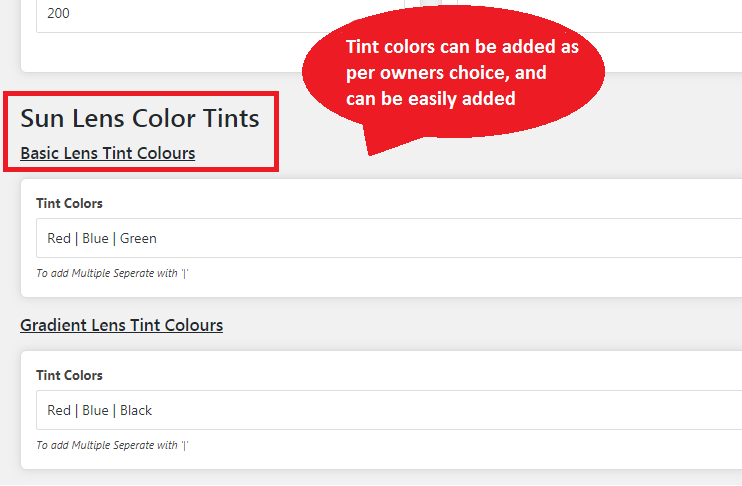Viewport: 742px width, 486px height.
Task: Click separator hint text under gradient tint field
Action: 113,445
